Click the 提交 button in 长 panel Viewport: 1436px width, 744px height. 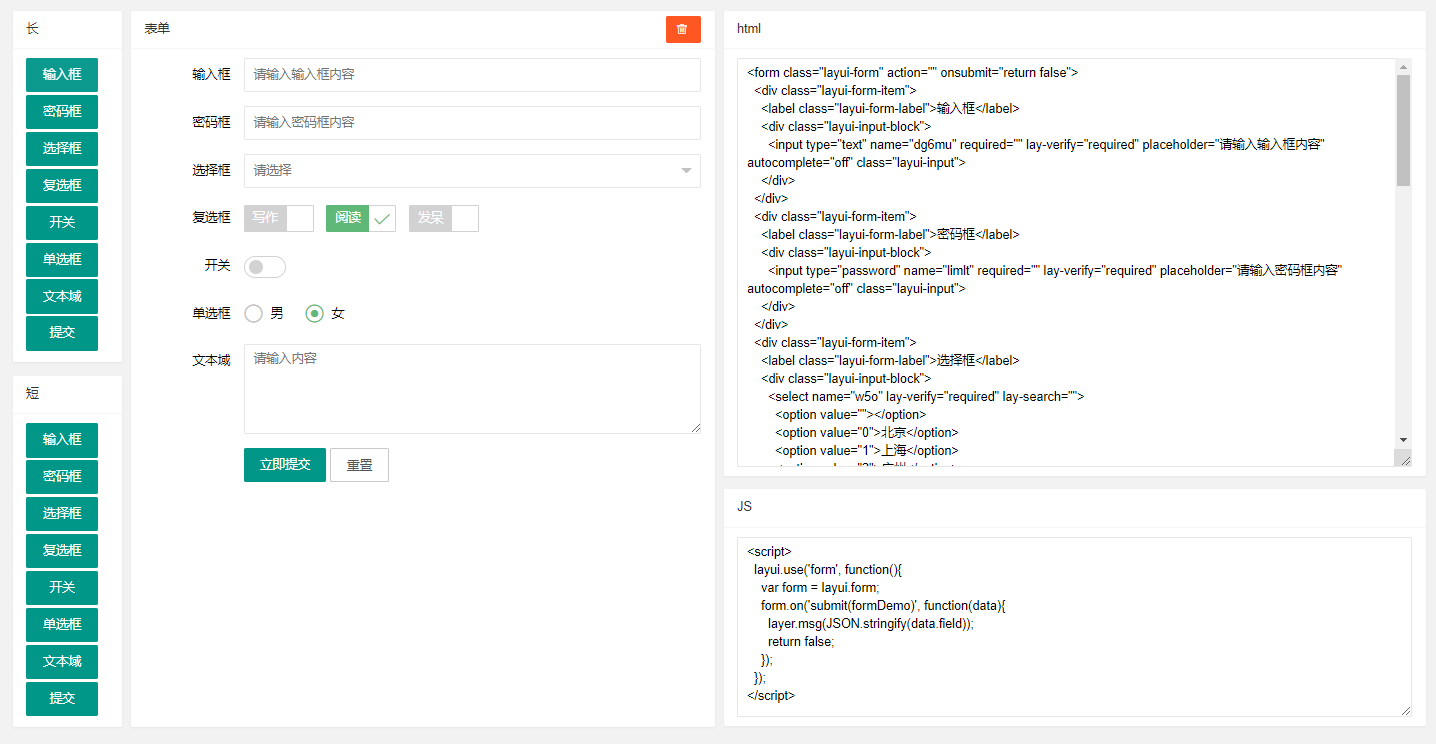click(62, 333)
